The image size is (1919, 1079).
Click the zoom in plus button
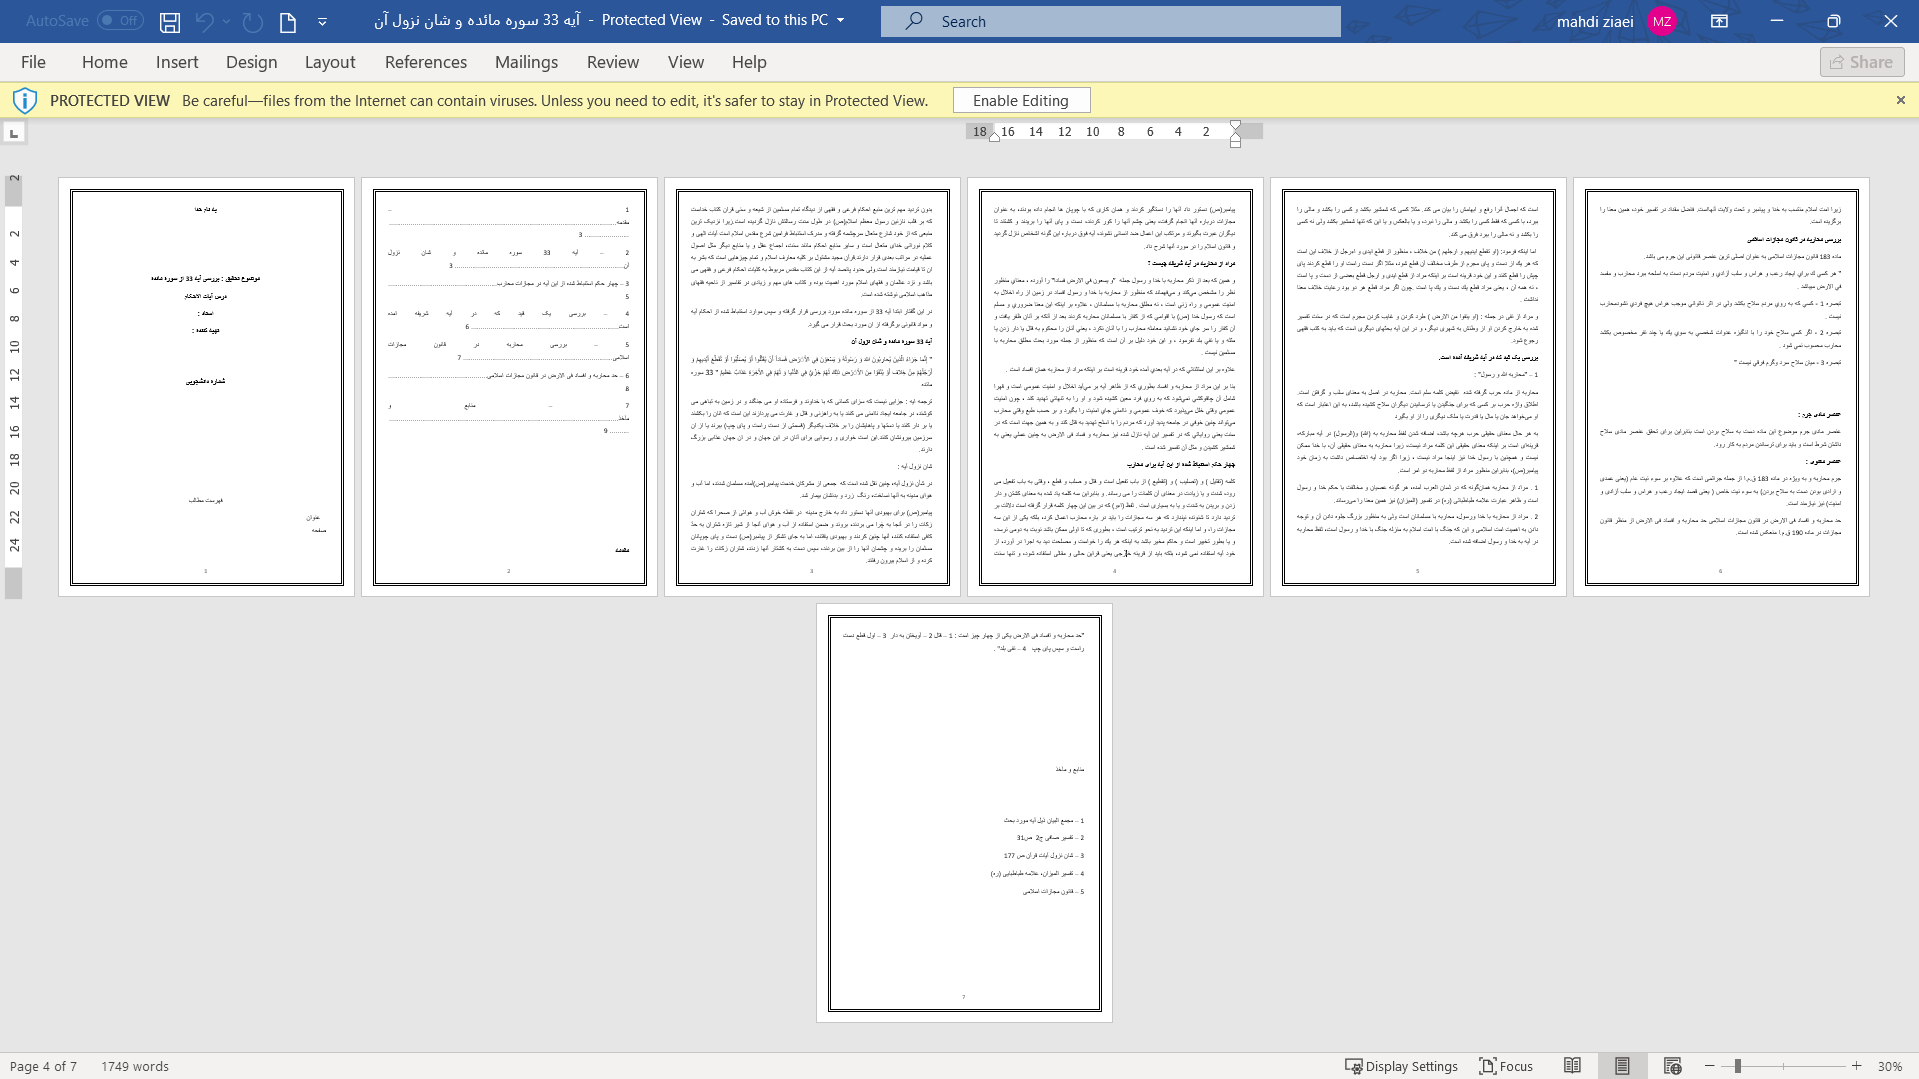[1857, 1066]
